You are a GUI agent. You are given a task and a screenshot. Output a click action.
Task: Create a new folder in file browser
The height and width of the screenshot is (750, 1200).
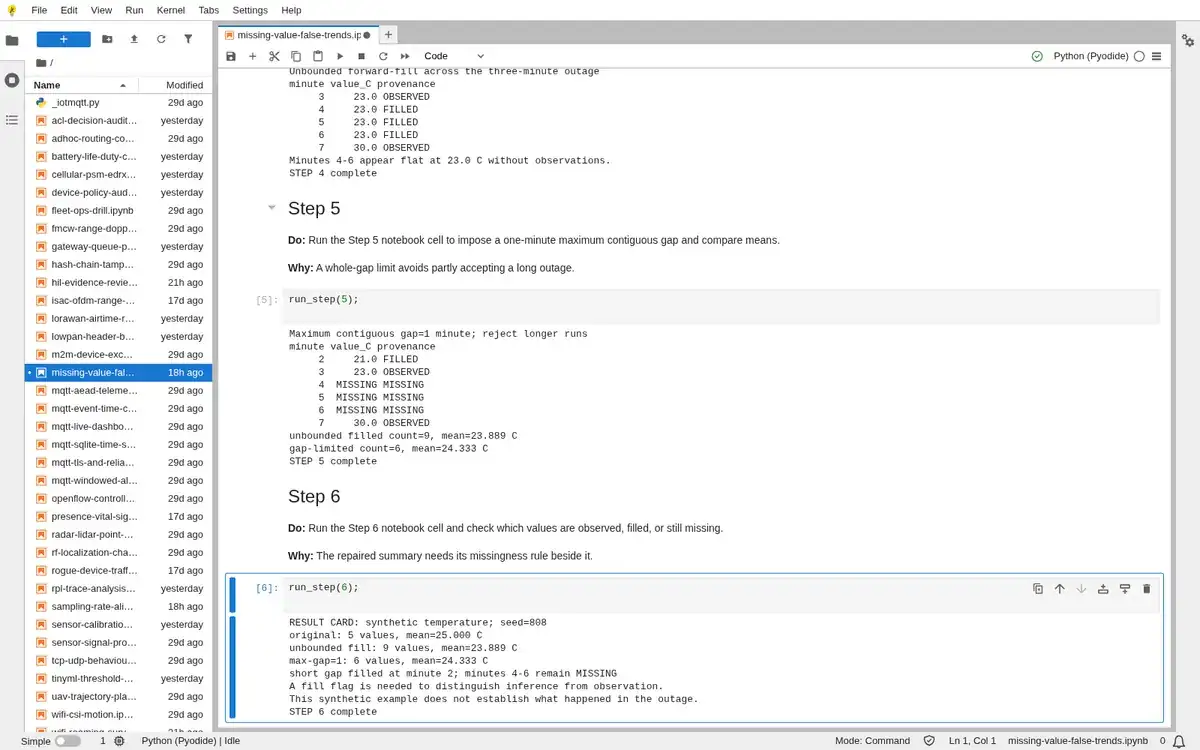click(107, 39)
